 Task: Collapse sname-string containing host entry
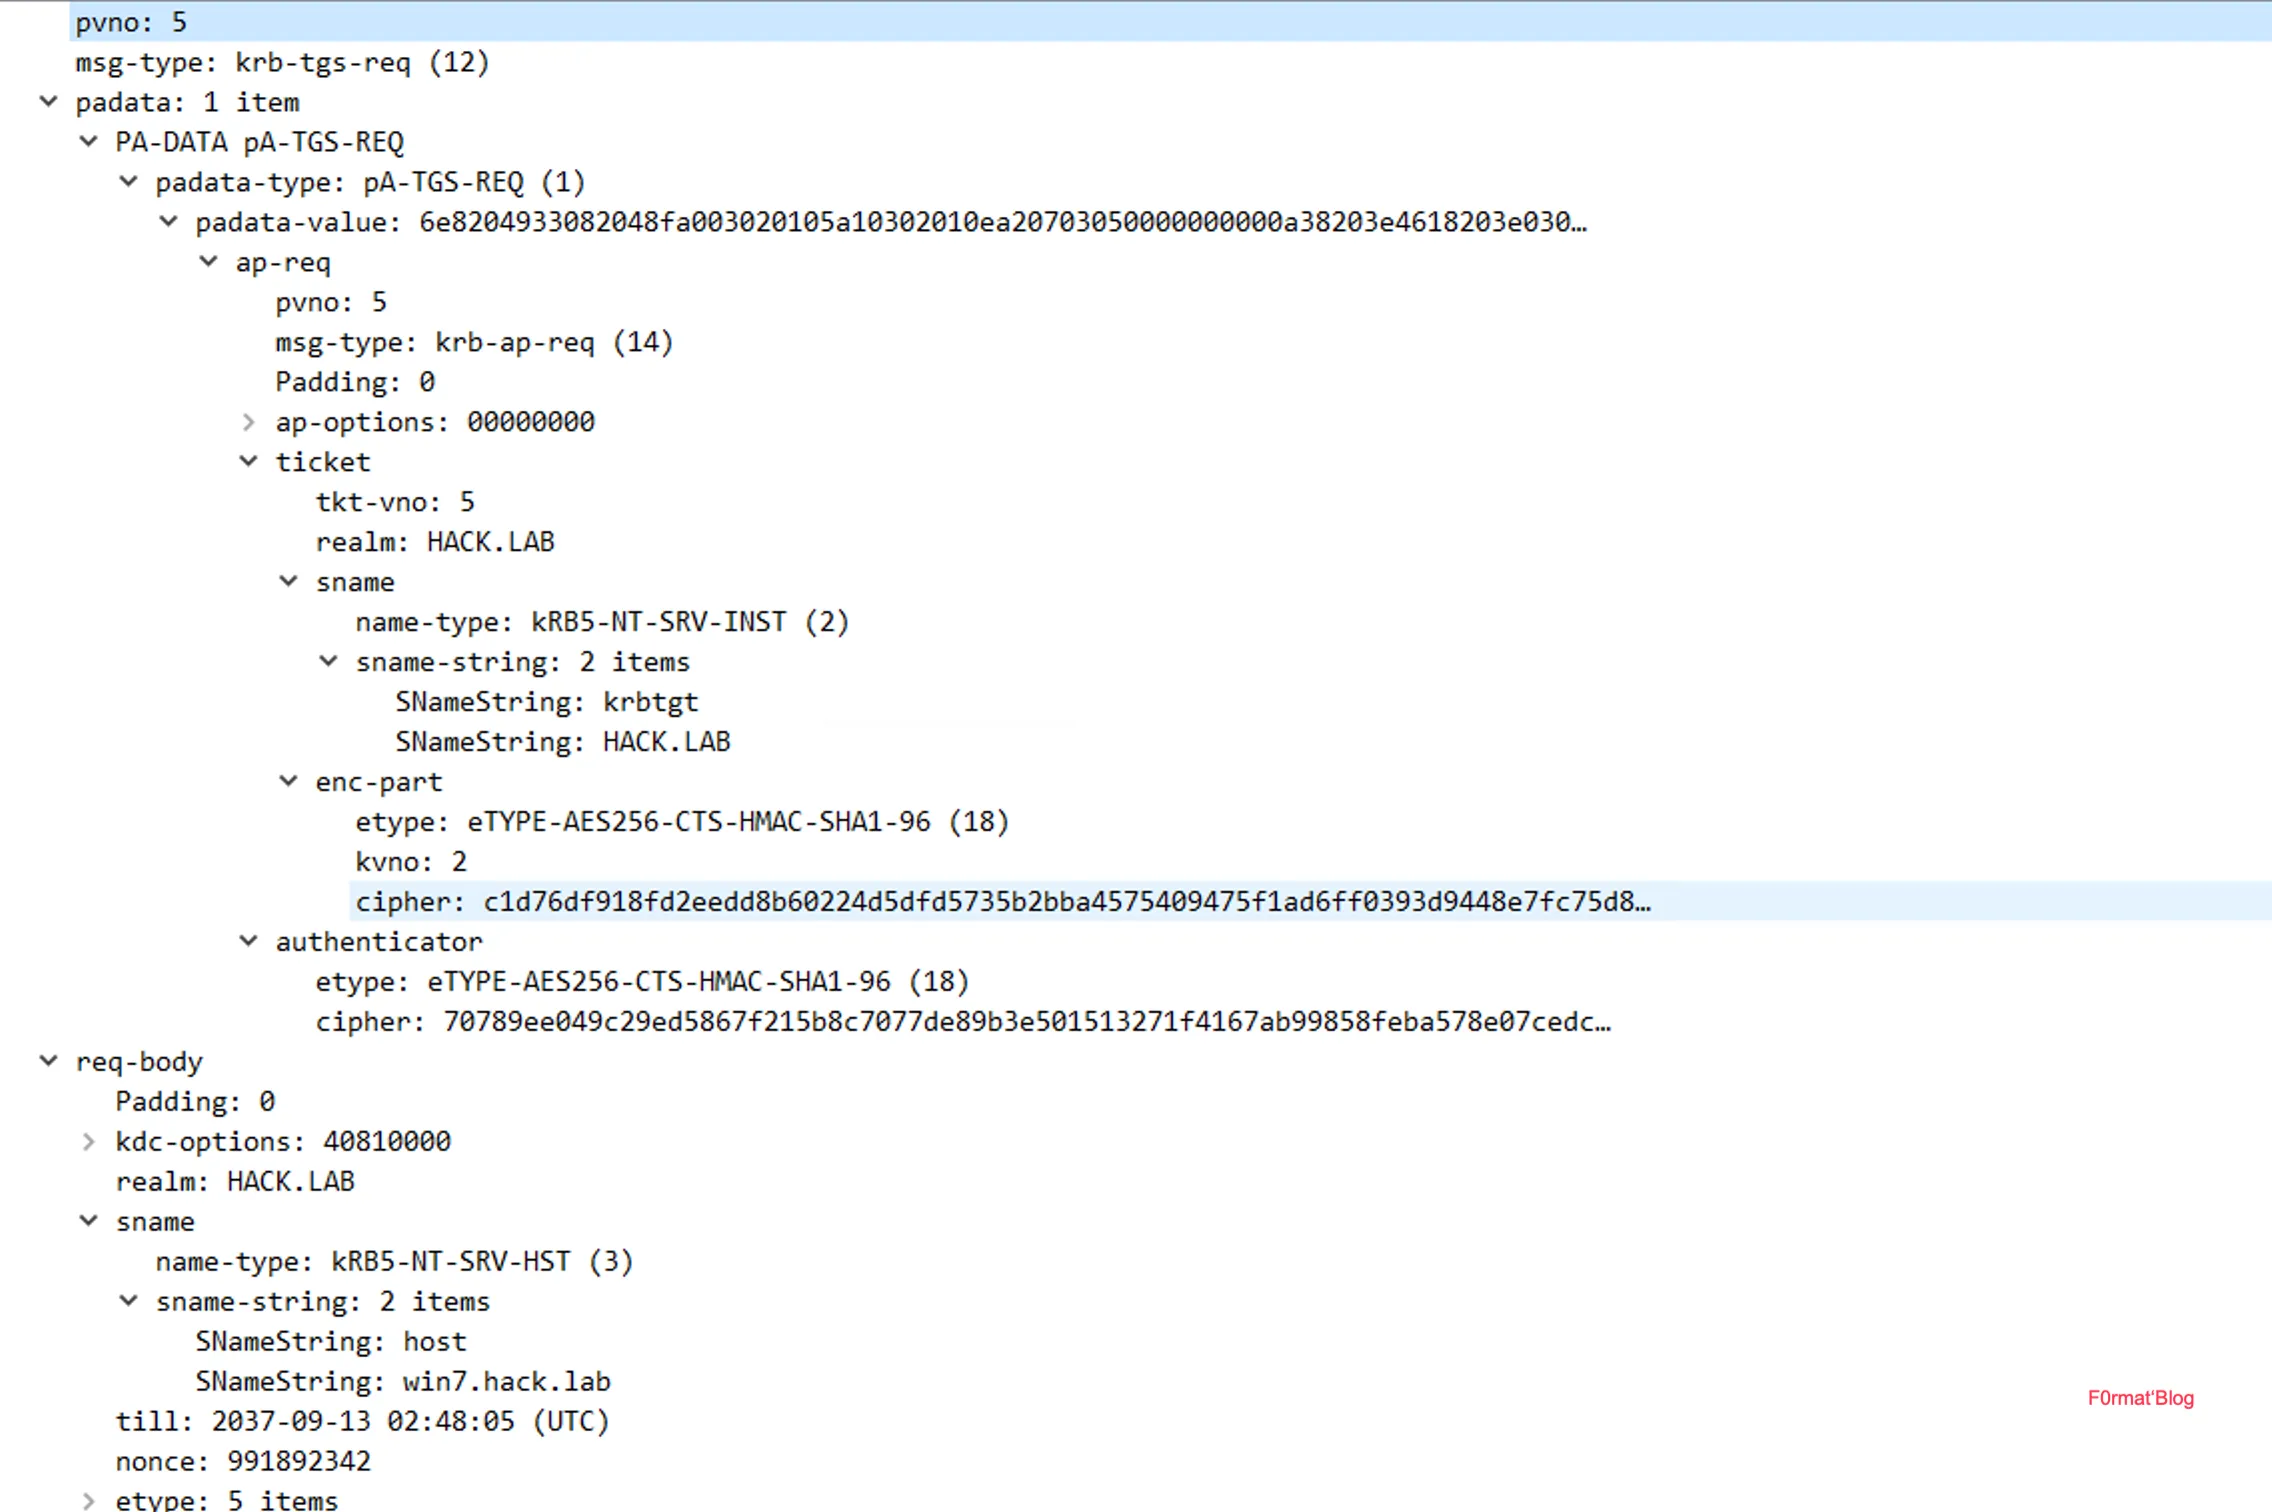129,1301
